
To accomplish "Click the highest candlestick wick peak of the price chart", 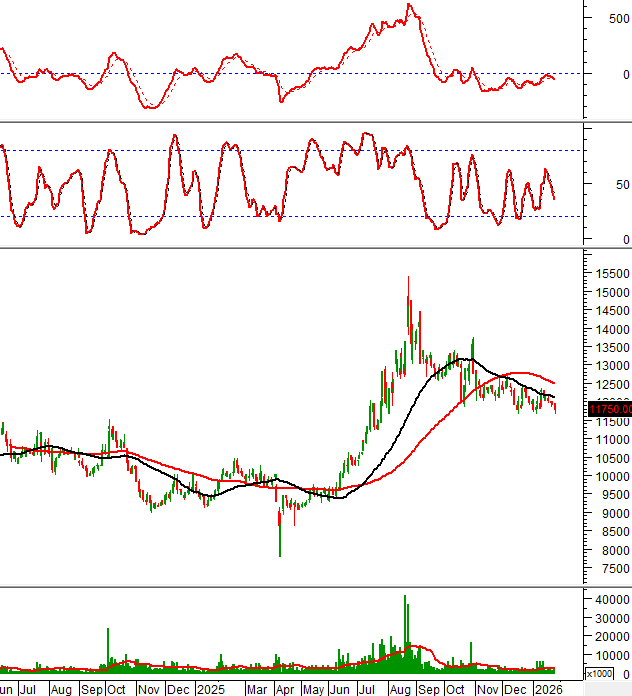I will pyautogui.click(x=408, y=278).
